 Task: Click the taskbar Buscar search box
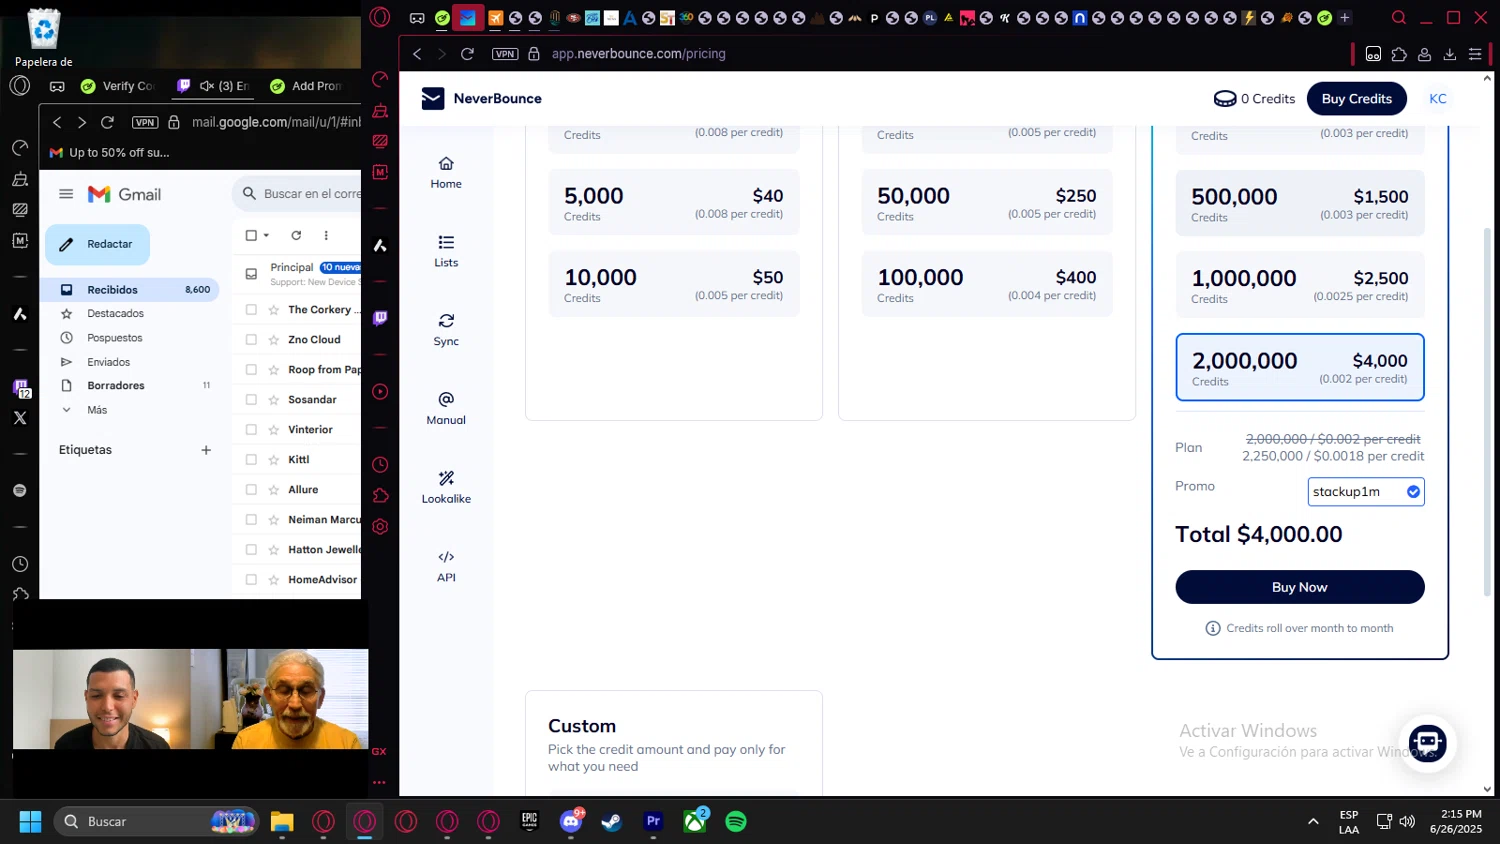156,821
